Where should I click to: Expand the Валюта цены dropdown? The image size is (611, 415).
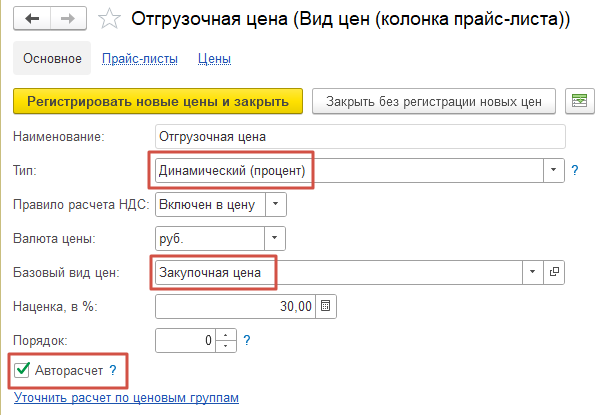275,238
